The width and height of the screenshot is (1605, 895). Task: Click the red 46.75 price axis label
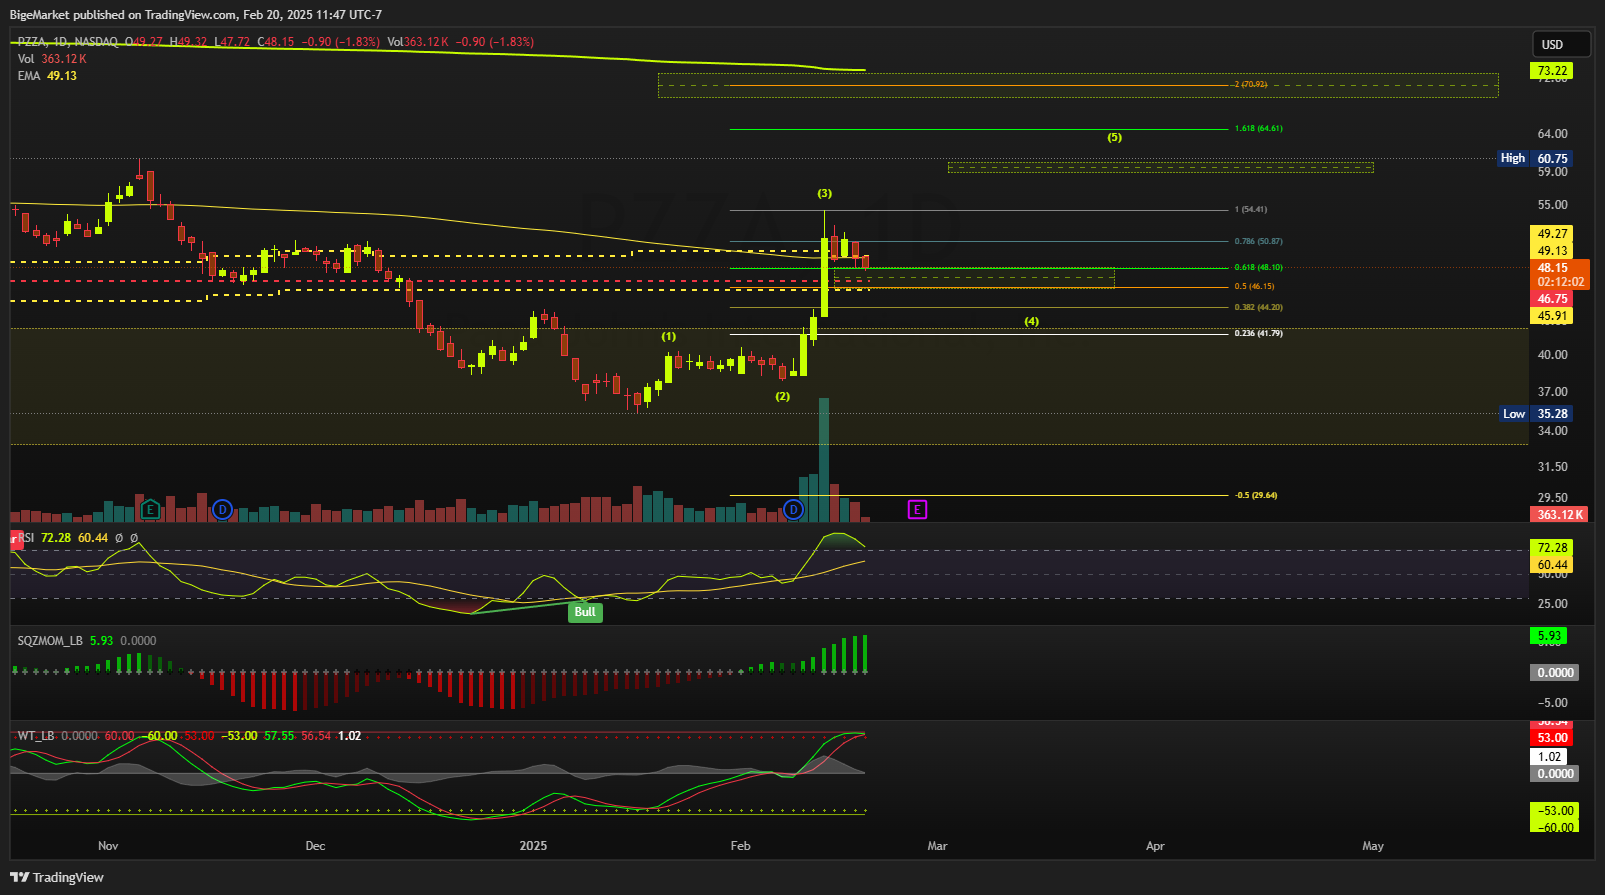pos(1552,299)
